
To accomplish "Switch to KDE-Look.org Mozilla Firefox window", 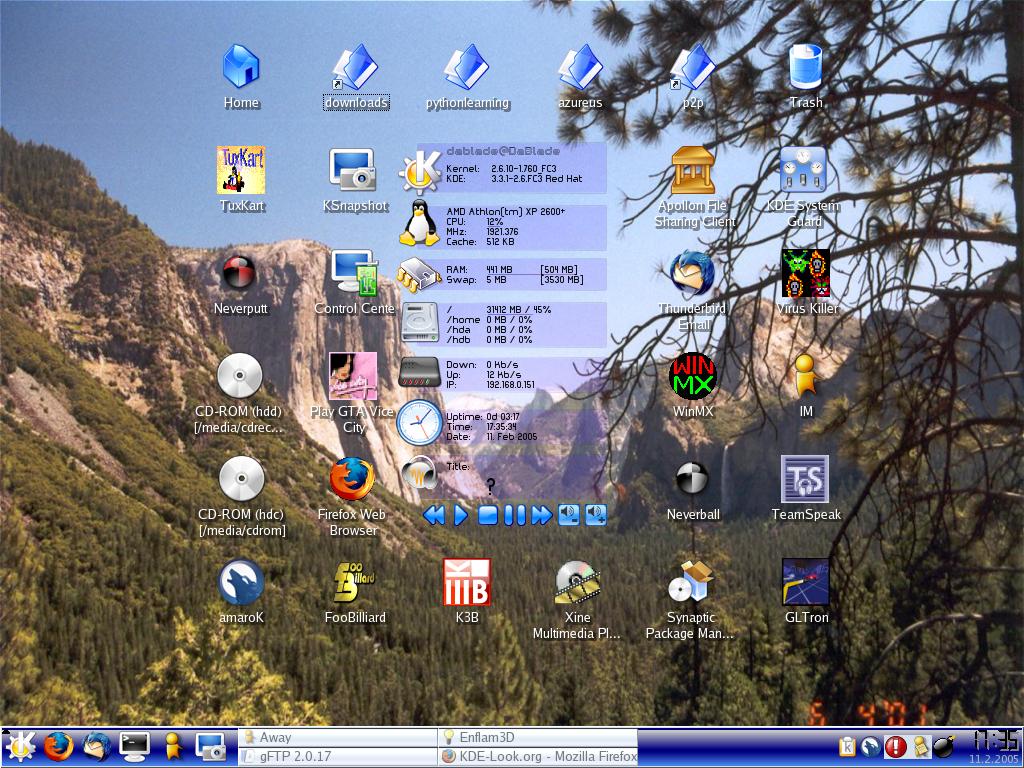I will click(x=538, y=756).
